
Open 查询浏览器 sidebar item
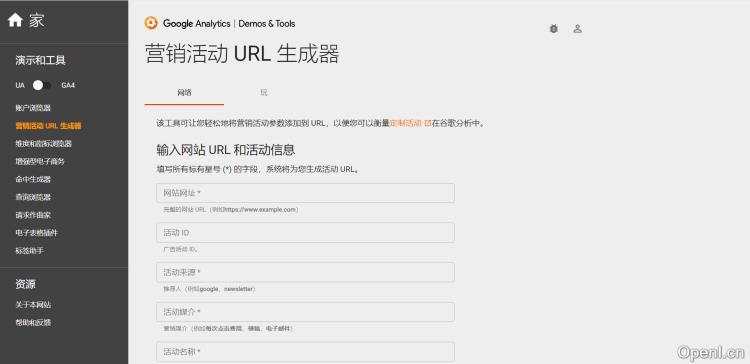[x=33, y=197]
